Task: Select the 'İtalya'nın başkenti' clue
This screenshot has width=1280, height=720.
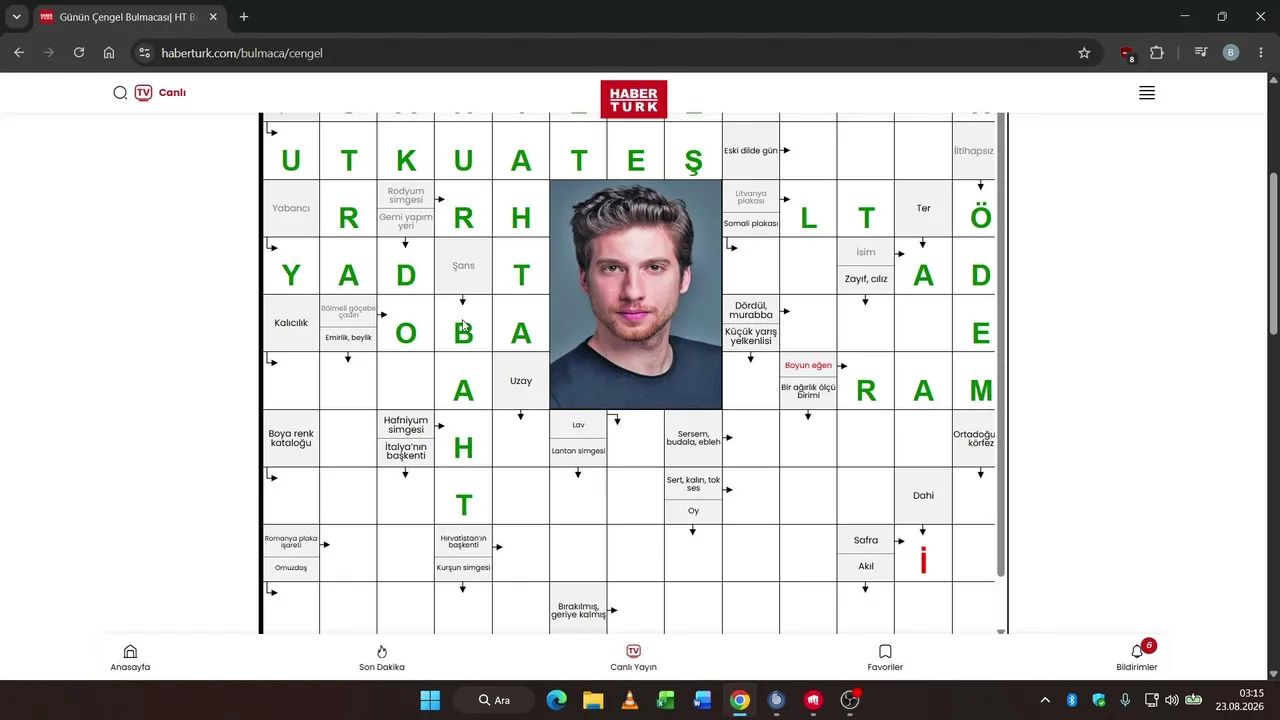Action: 406,452
